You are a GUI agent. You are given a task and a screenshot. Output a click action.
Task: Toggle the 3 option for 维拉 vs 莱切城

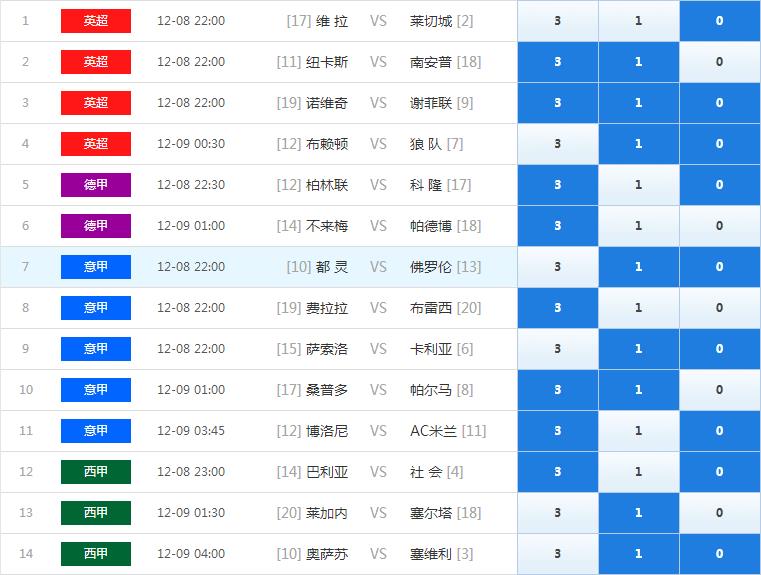click(558, 21)
